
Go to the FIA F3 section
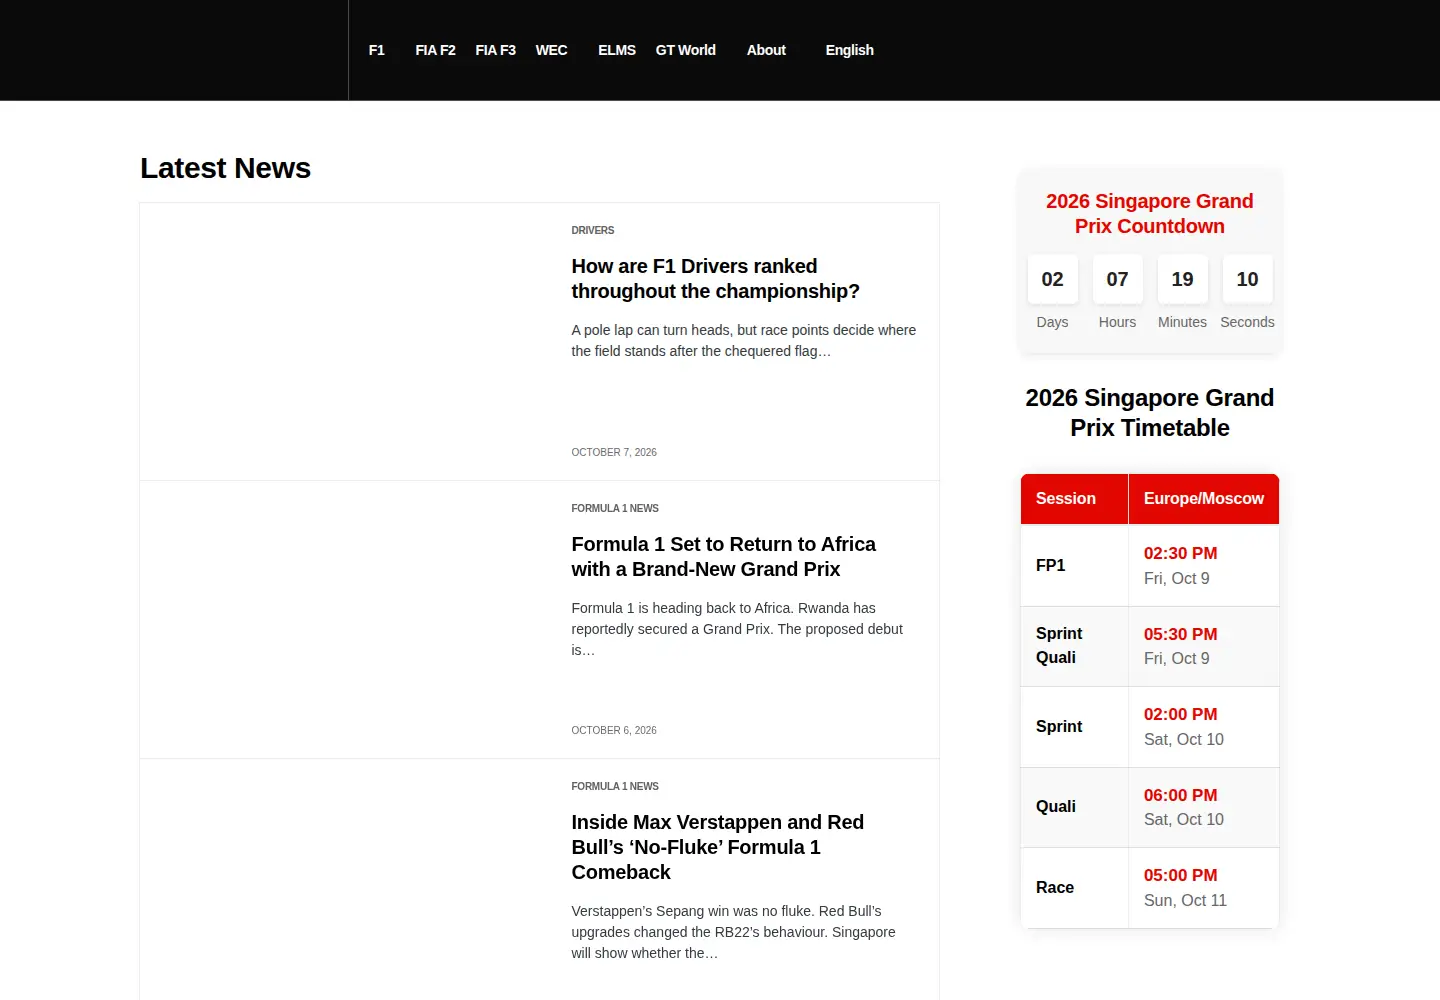coord(495,50)
